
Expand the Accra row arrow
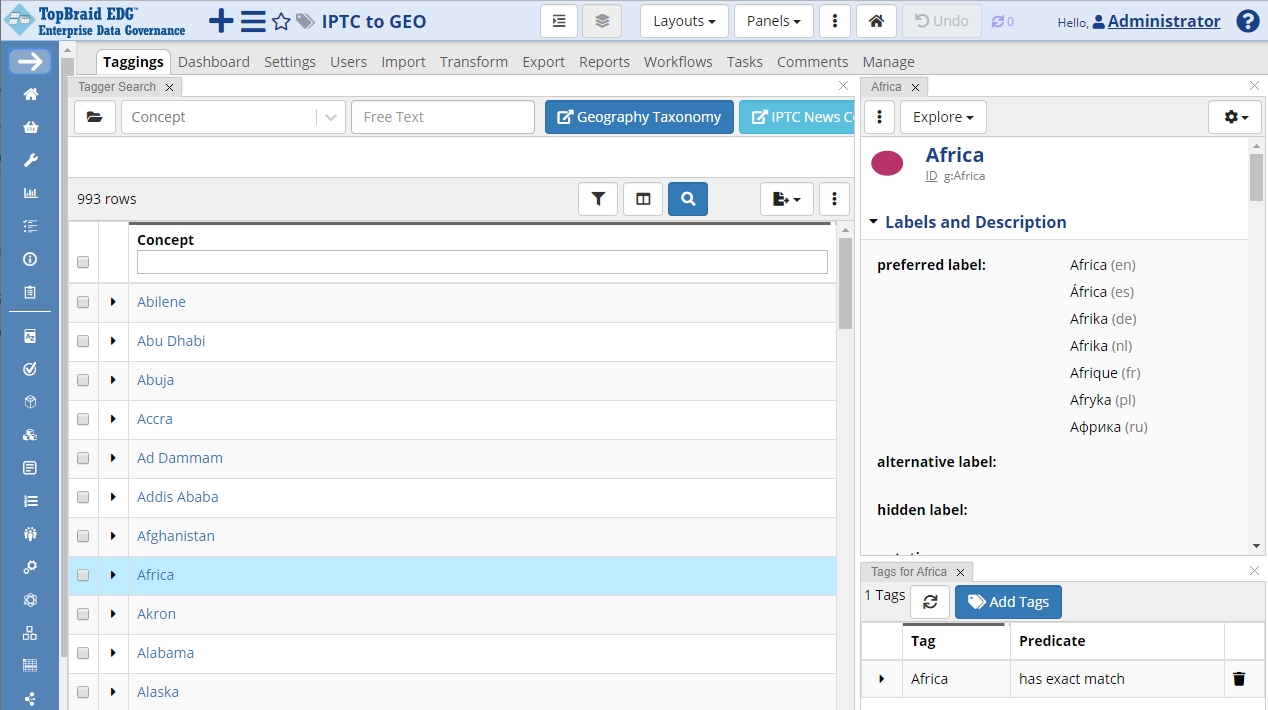[x=113, y=419]
